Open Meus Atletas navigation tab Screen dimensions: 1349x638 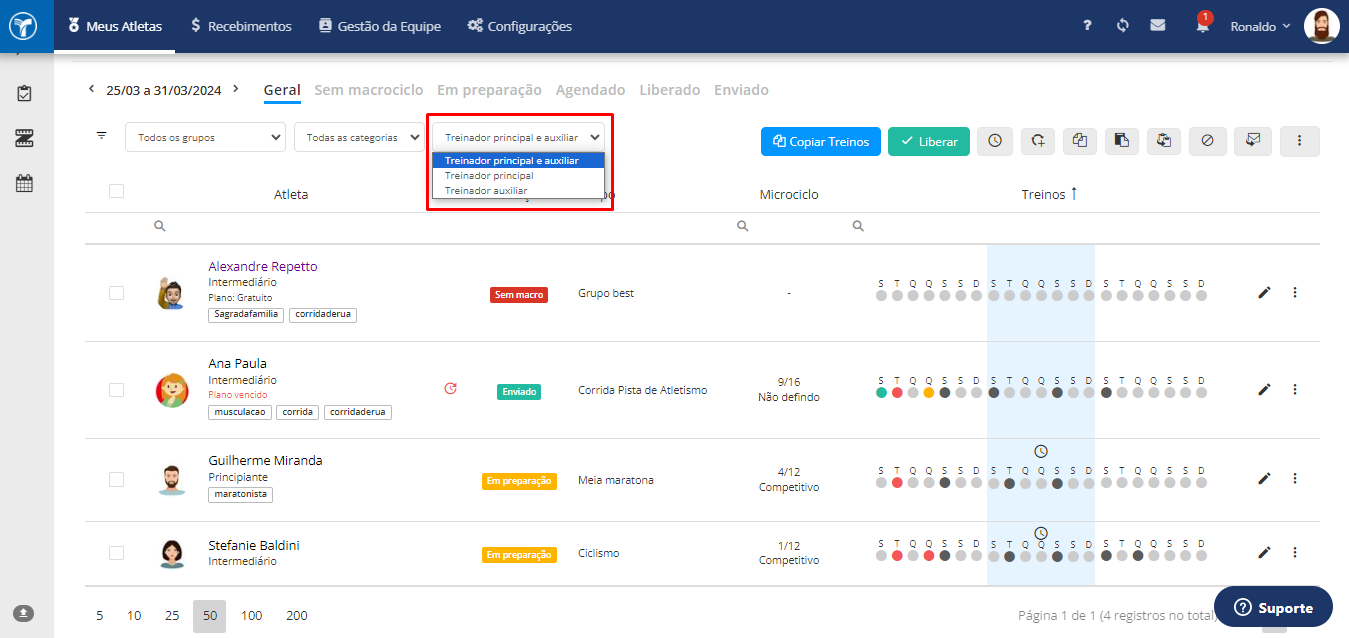tap(115, 26)
